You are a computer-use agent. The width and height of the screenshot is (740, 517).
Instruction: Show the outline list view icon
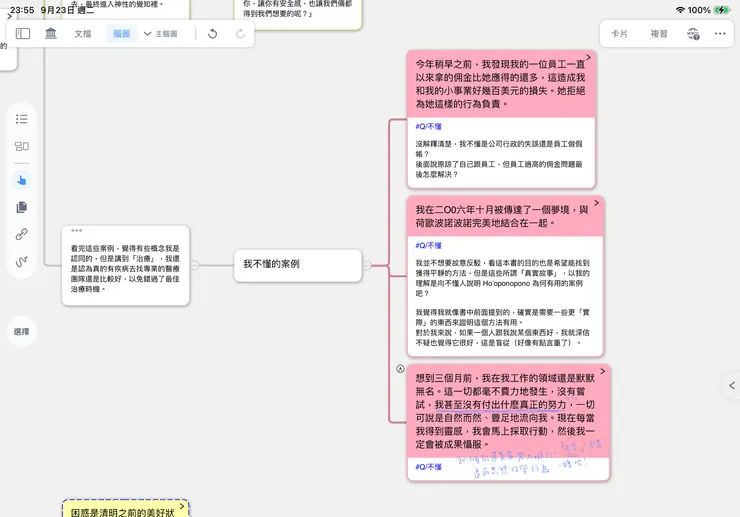[x=22, y=119]
